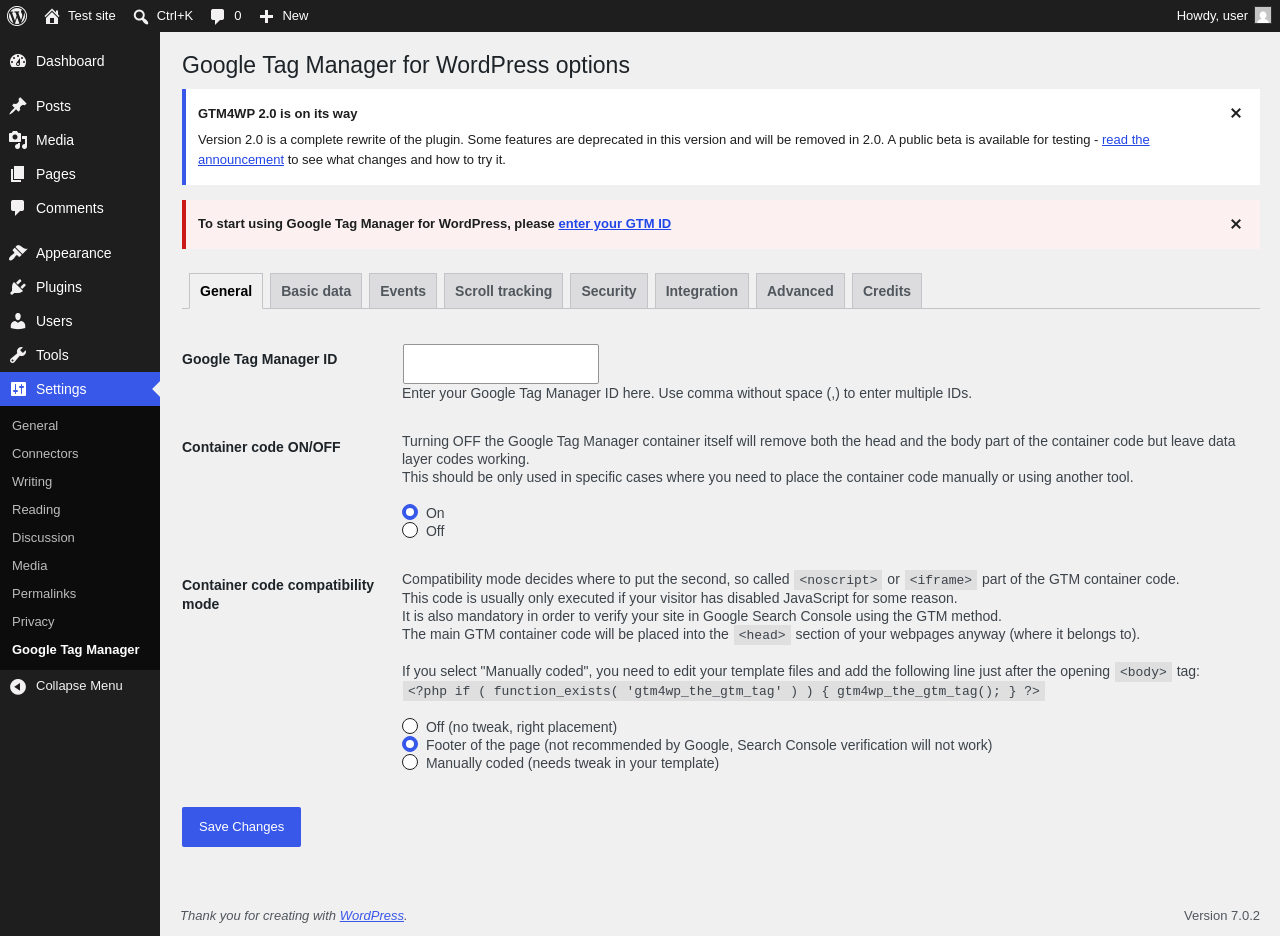Dismiss the enter GTM ID warning notice
The image size is (1280, 936).
tap(1236, 224)
